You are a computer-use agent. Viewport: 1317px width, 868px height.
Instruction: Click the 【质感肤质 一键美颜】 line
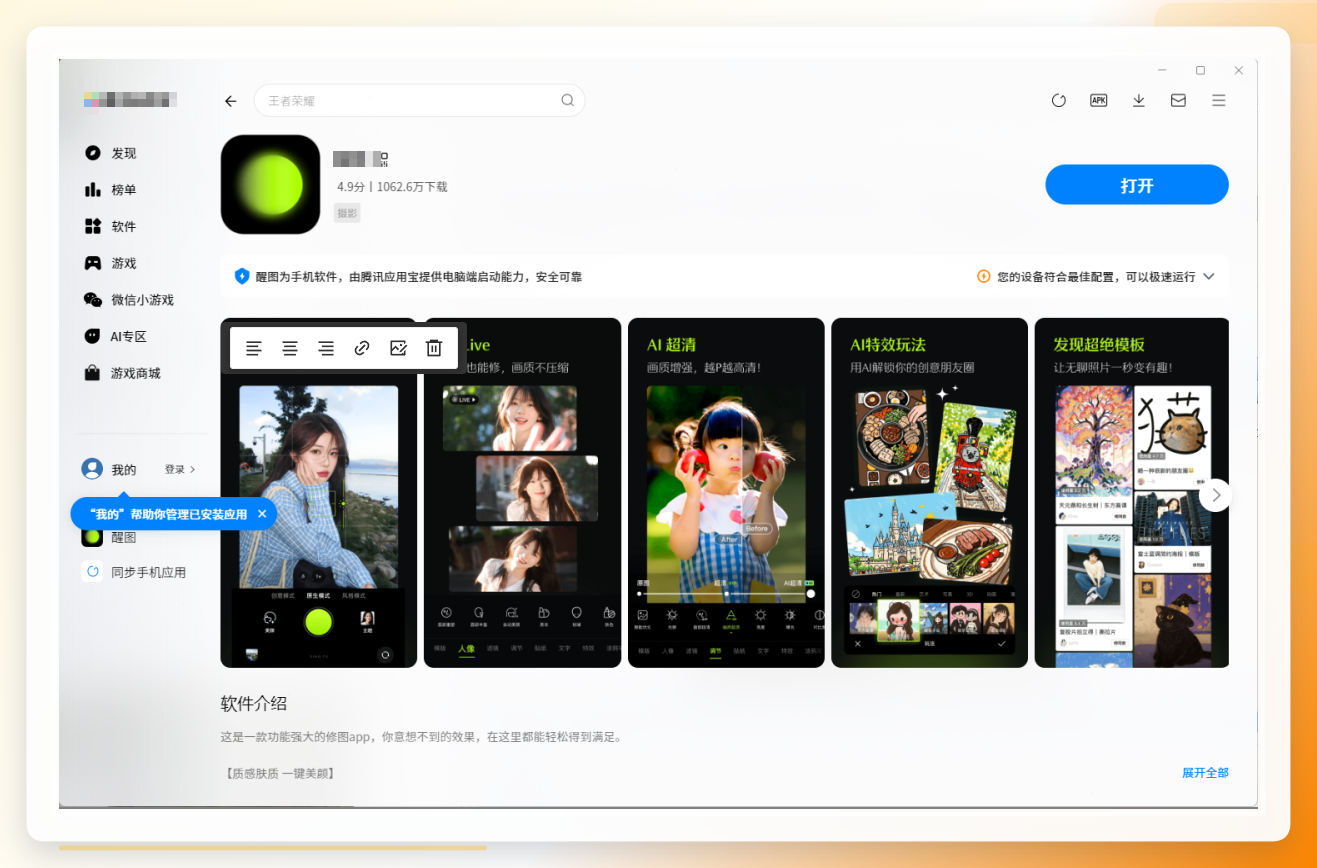point(278,773)
